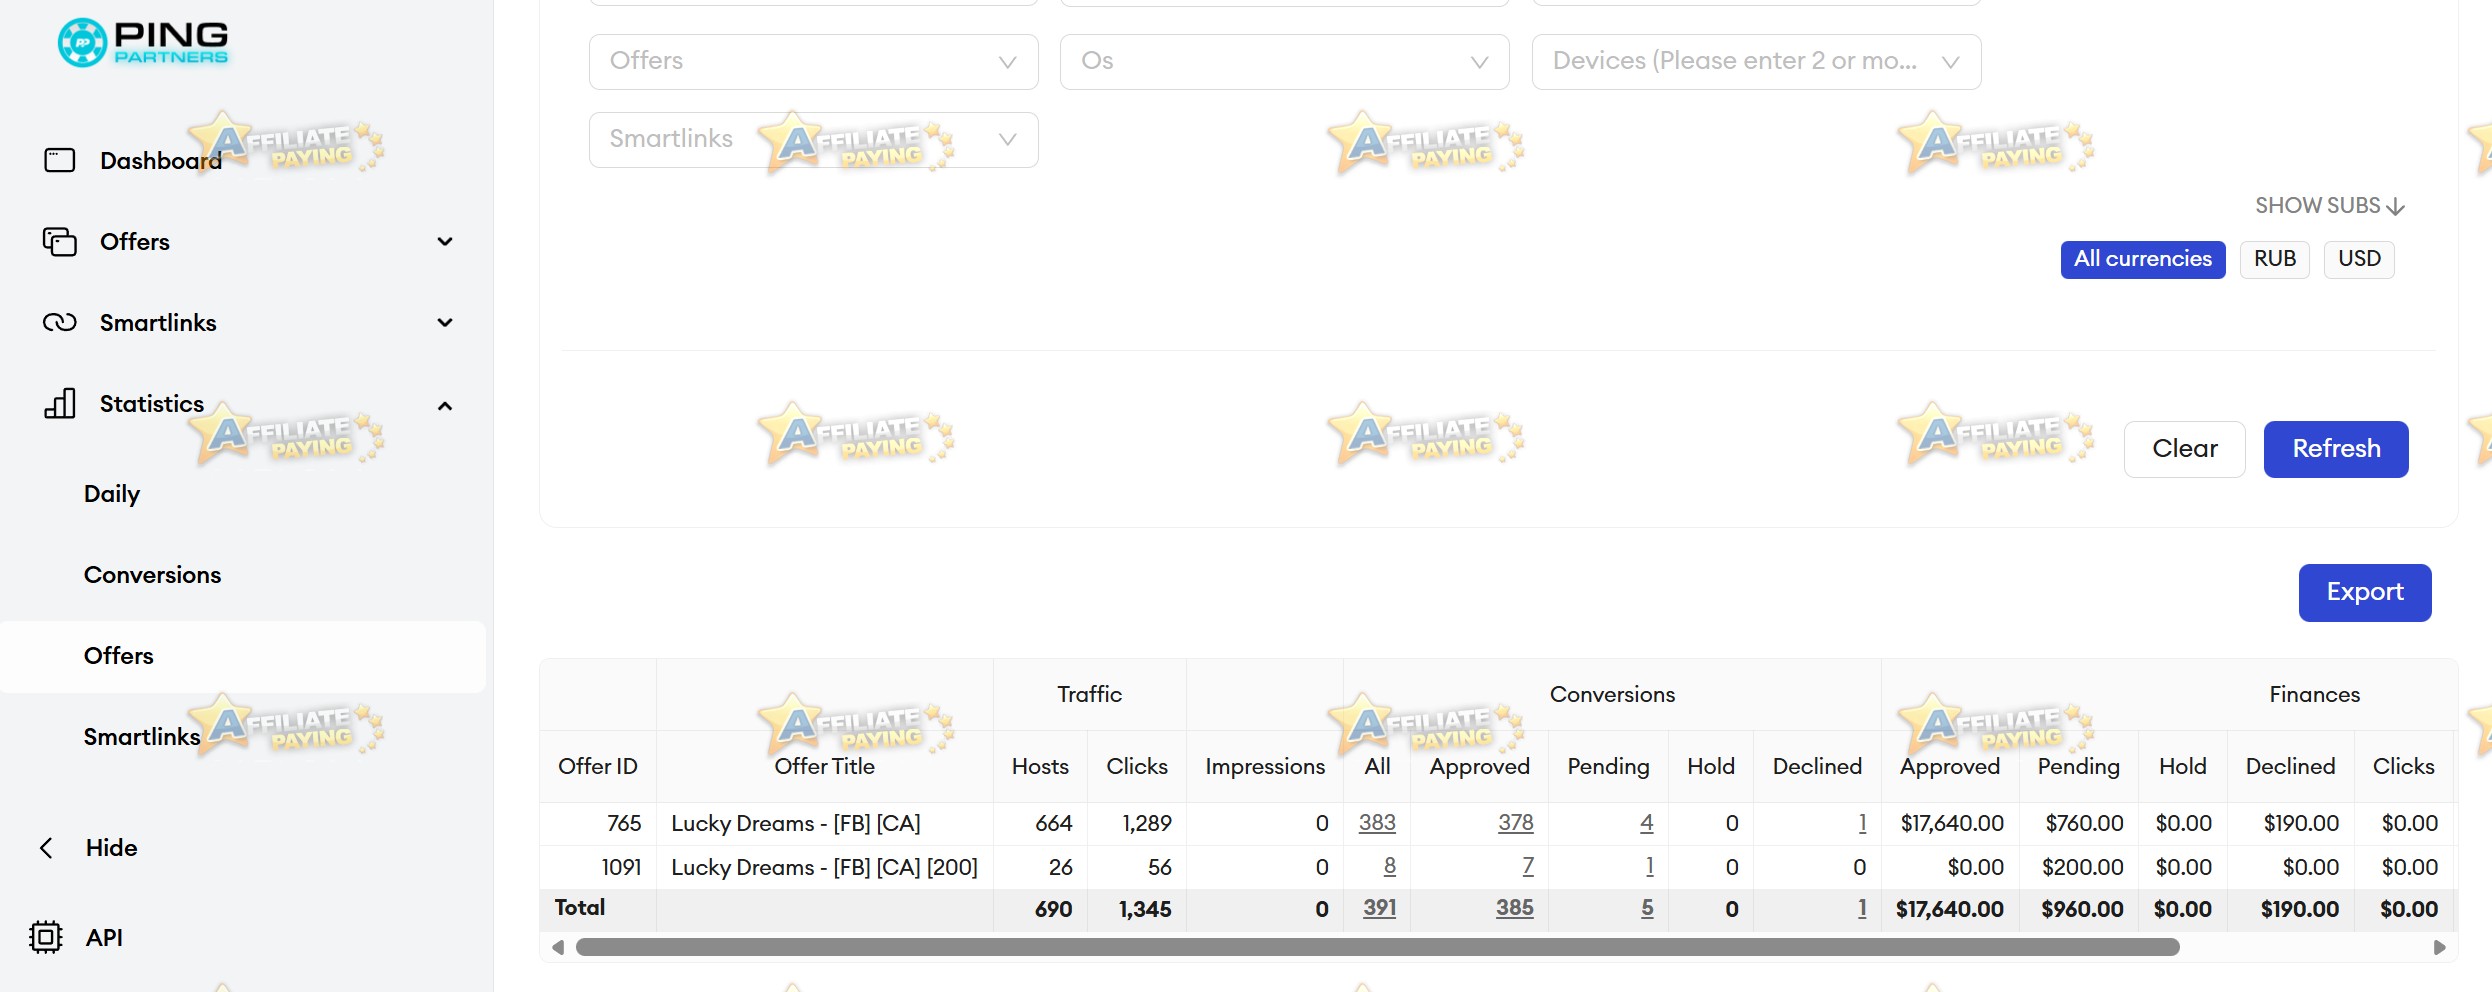The width and height of the screenshot is (2492, 992).
Task: Open the Smartlinks statistics page
Action: tap(142, 737)
